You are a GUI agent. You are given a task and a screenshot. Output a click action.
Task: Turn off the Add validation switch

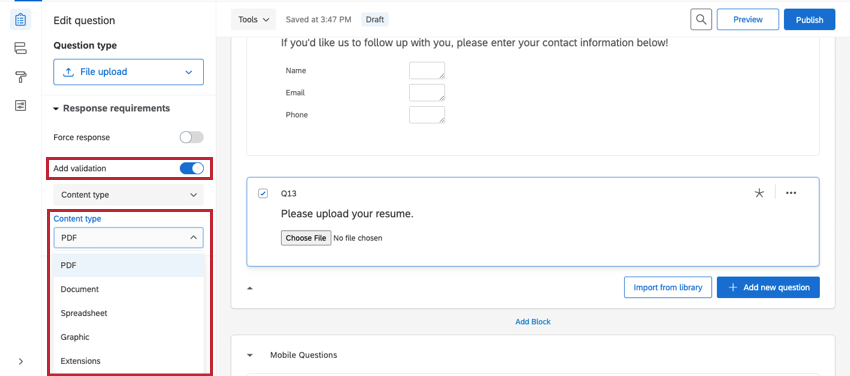tap(192, 168)
